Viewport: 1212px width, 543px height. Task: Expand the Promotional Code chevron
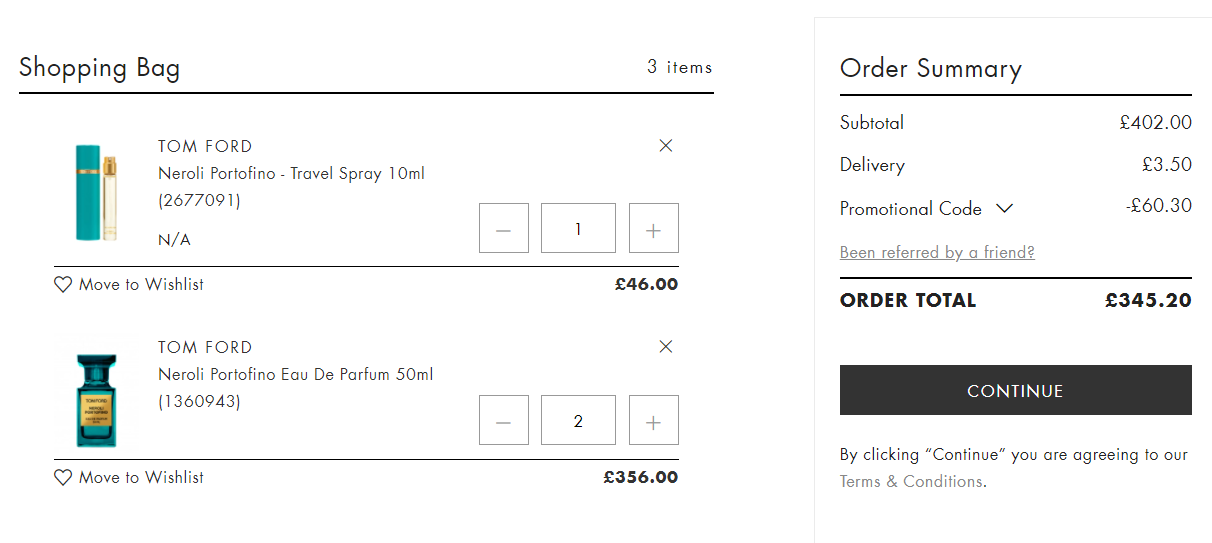pos(1005,209)
